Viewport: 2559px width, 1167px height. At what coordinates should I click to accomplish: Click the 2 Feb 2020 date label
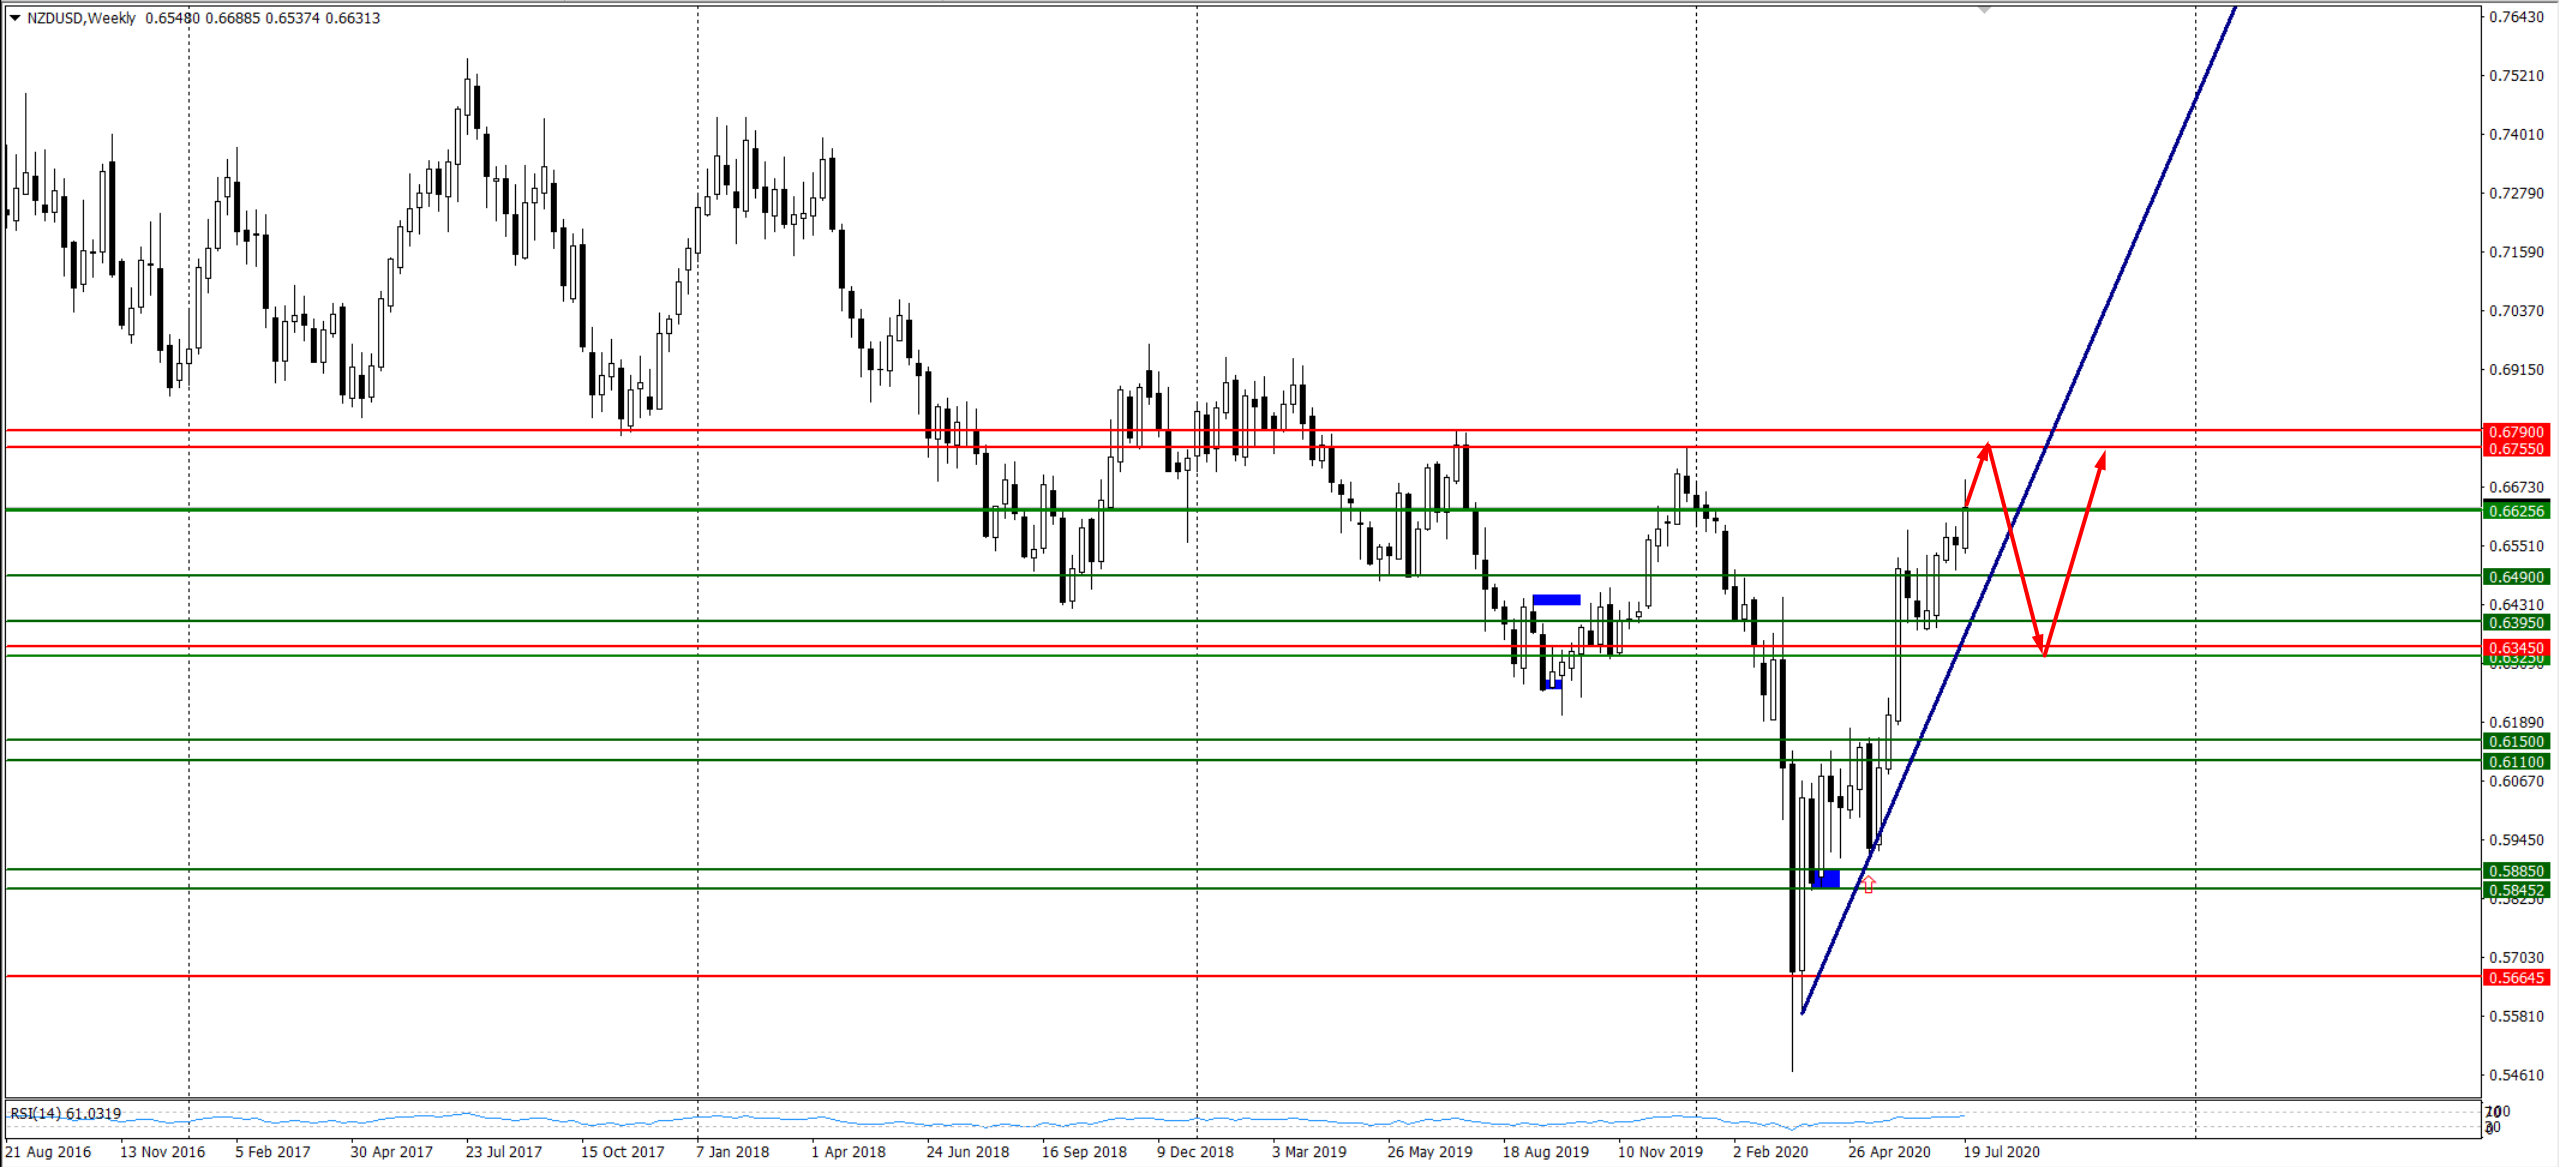tap(1770, 1152)
